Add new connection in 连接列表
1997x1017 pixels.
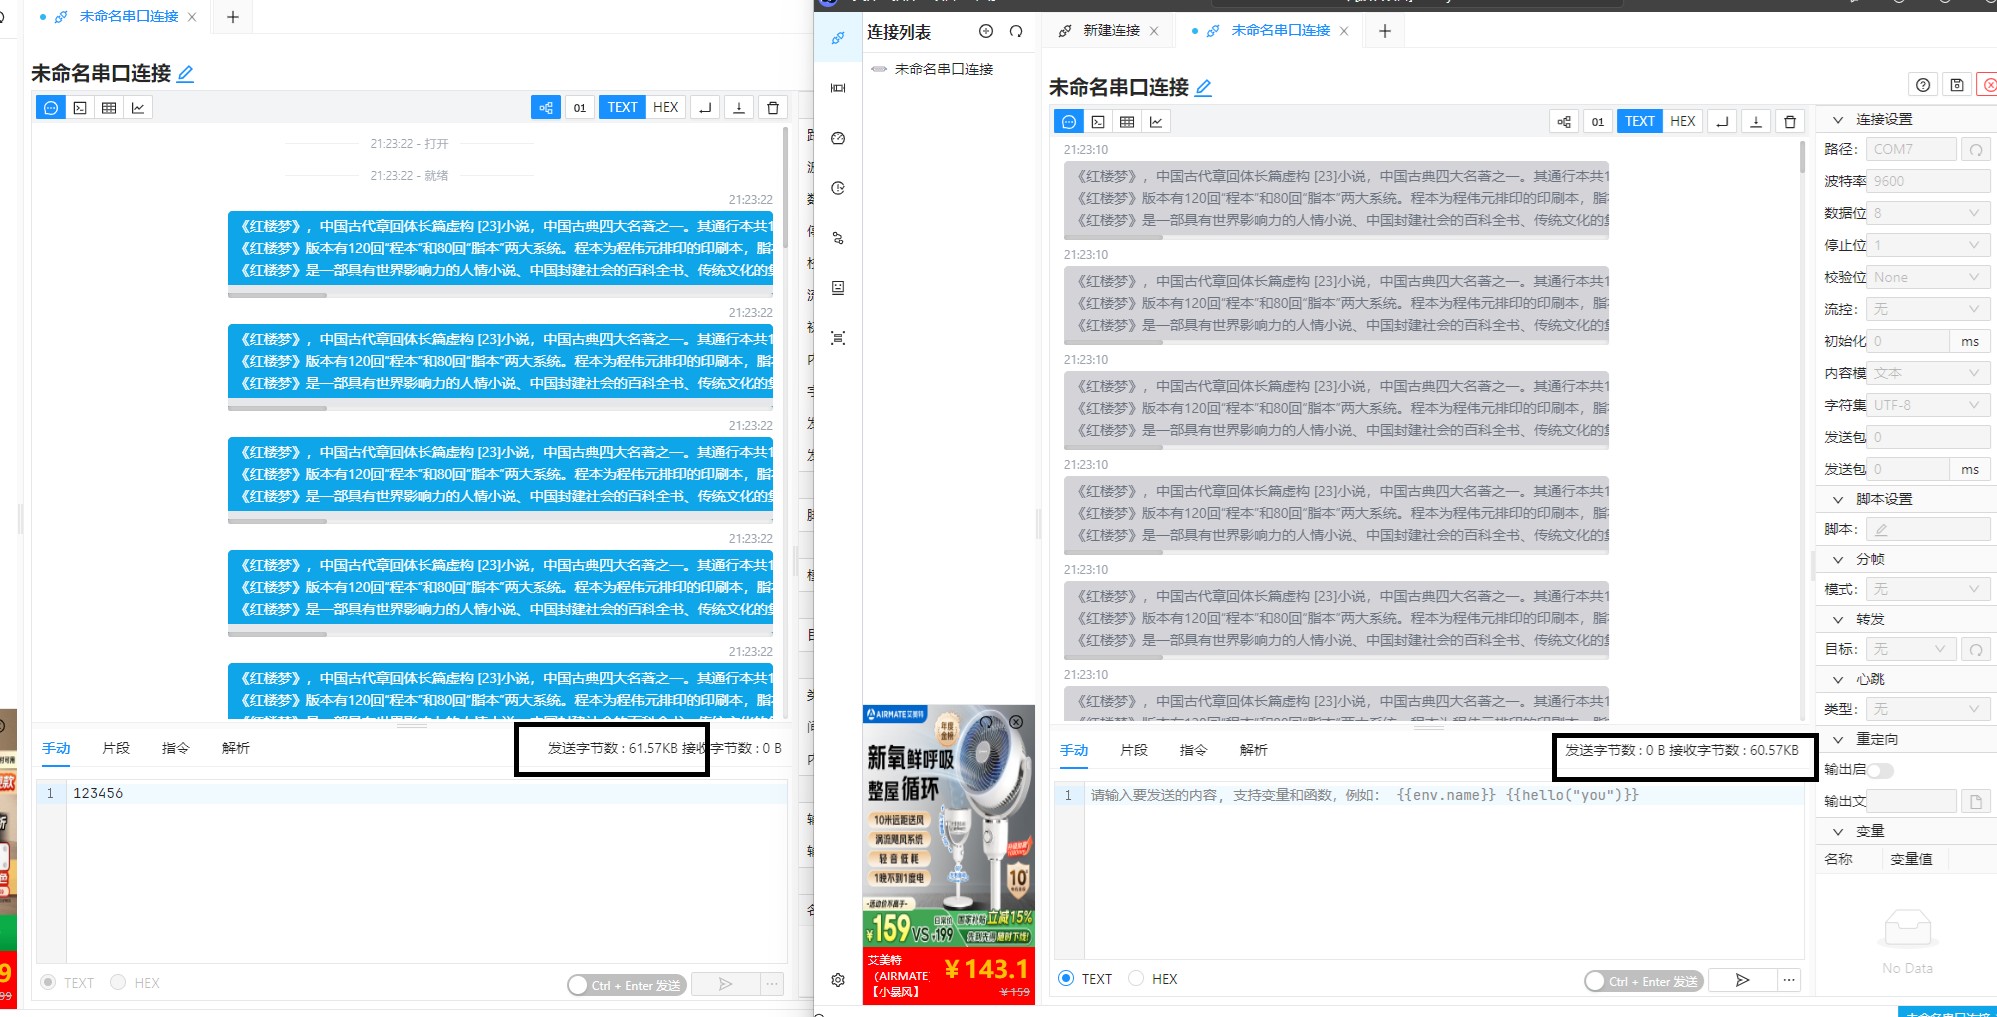(986, 32)
